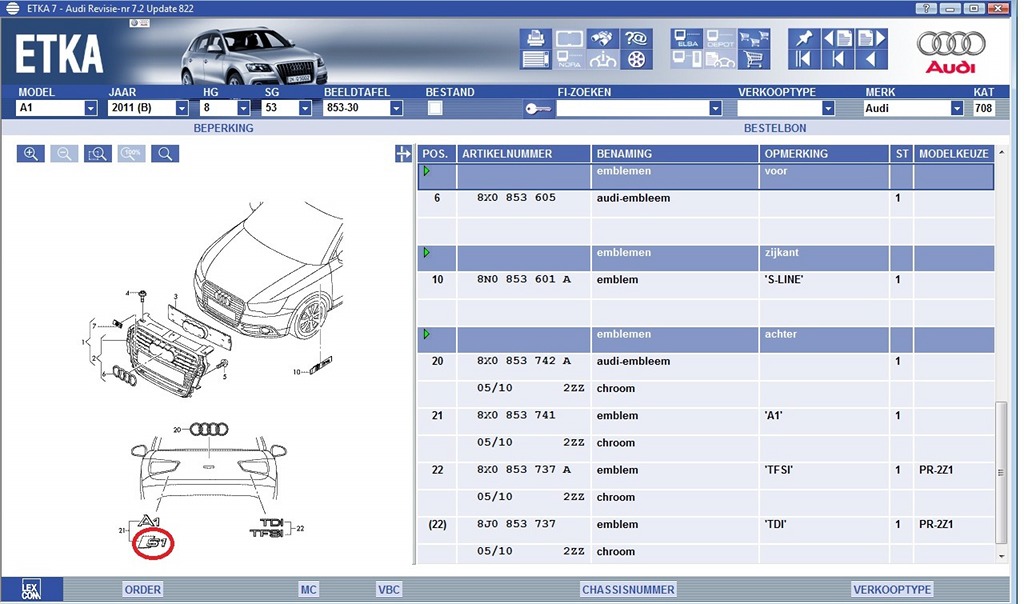Viewport: 1024px width, 604px height.
Task: Expand the MERK dropdown set to Audi
Action: [x=957, y=108]
